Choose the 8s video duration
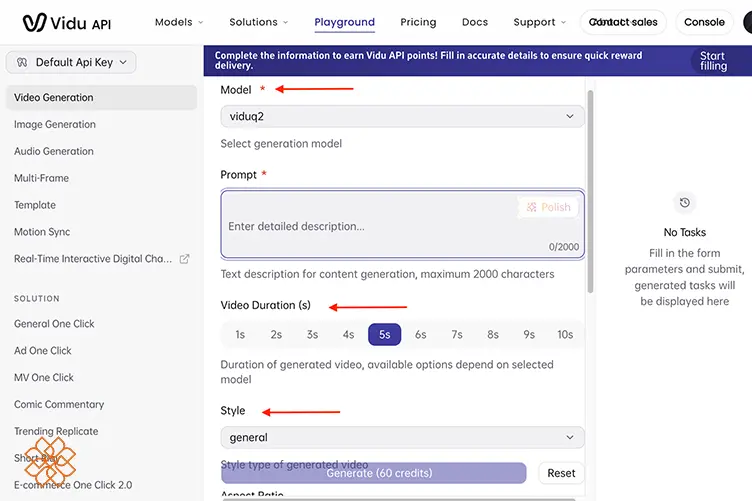This screenshot has height=501, width=752. pyautogui.click(x=493, y=335)
